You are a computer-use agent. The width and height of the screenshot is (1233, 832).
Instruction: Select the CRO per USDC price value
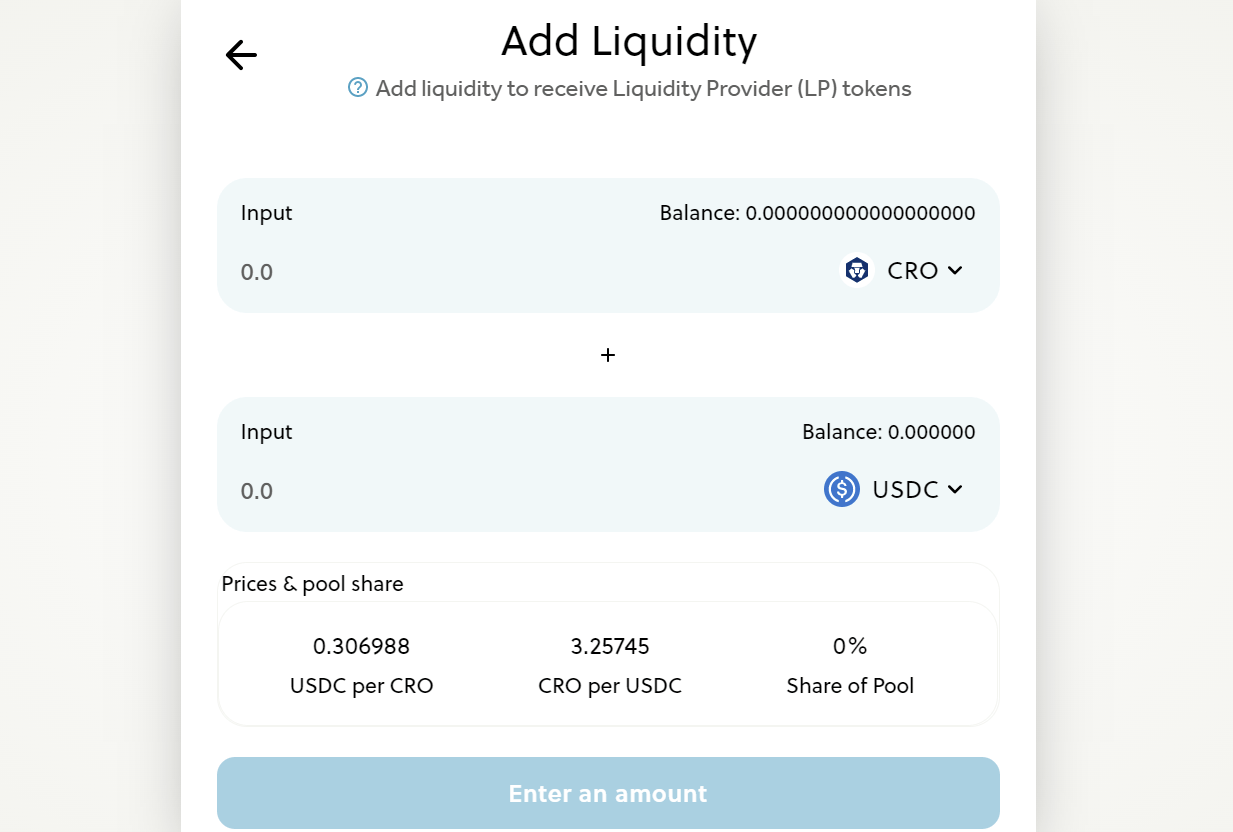coord(610,646)
